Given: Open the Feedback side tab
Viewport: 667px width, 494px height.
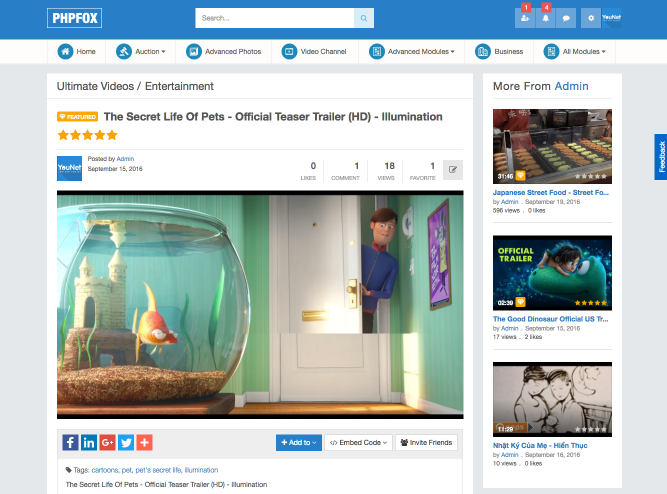Looking at the screenshot, I should 661,157.
